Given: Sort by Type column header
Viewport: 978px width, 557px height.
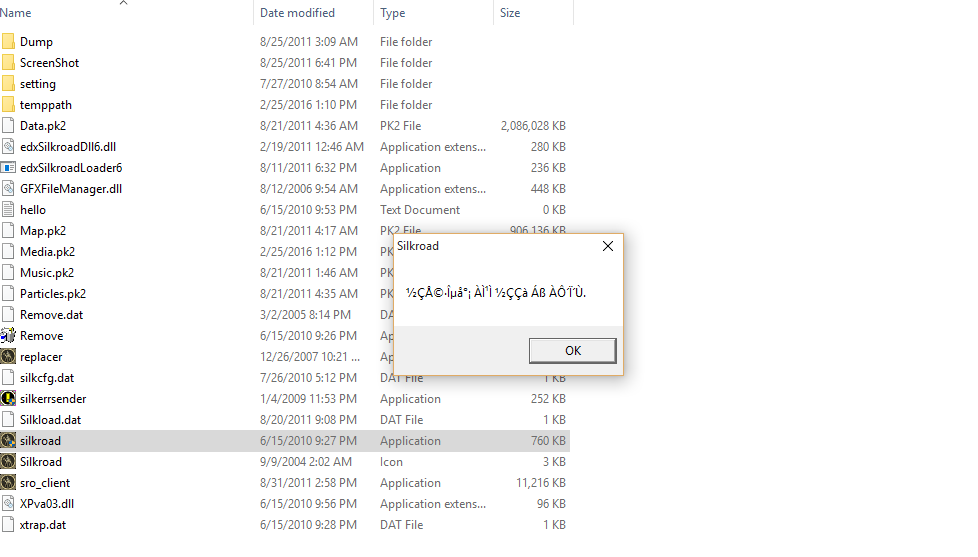Looking at the screenshot, I should pyautogui.click(x=392, y=12).
